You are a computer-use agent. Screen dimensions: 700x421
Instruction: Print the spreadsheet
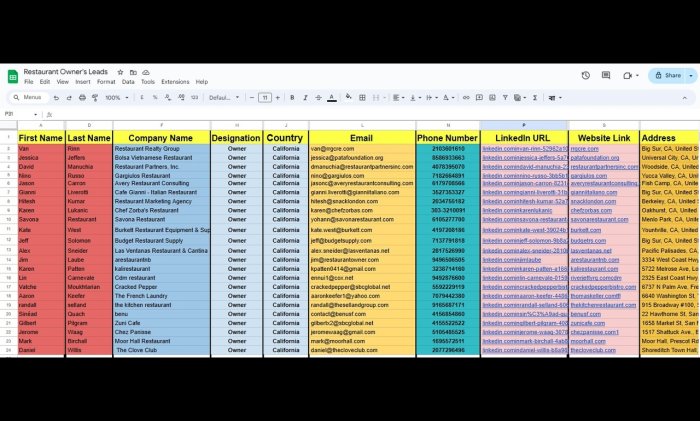point(82,97)
